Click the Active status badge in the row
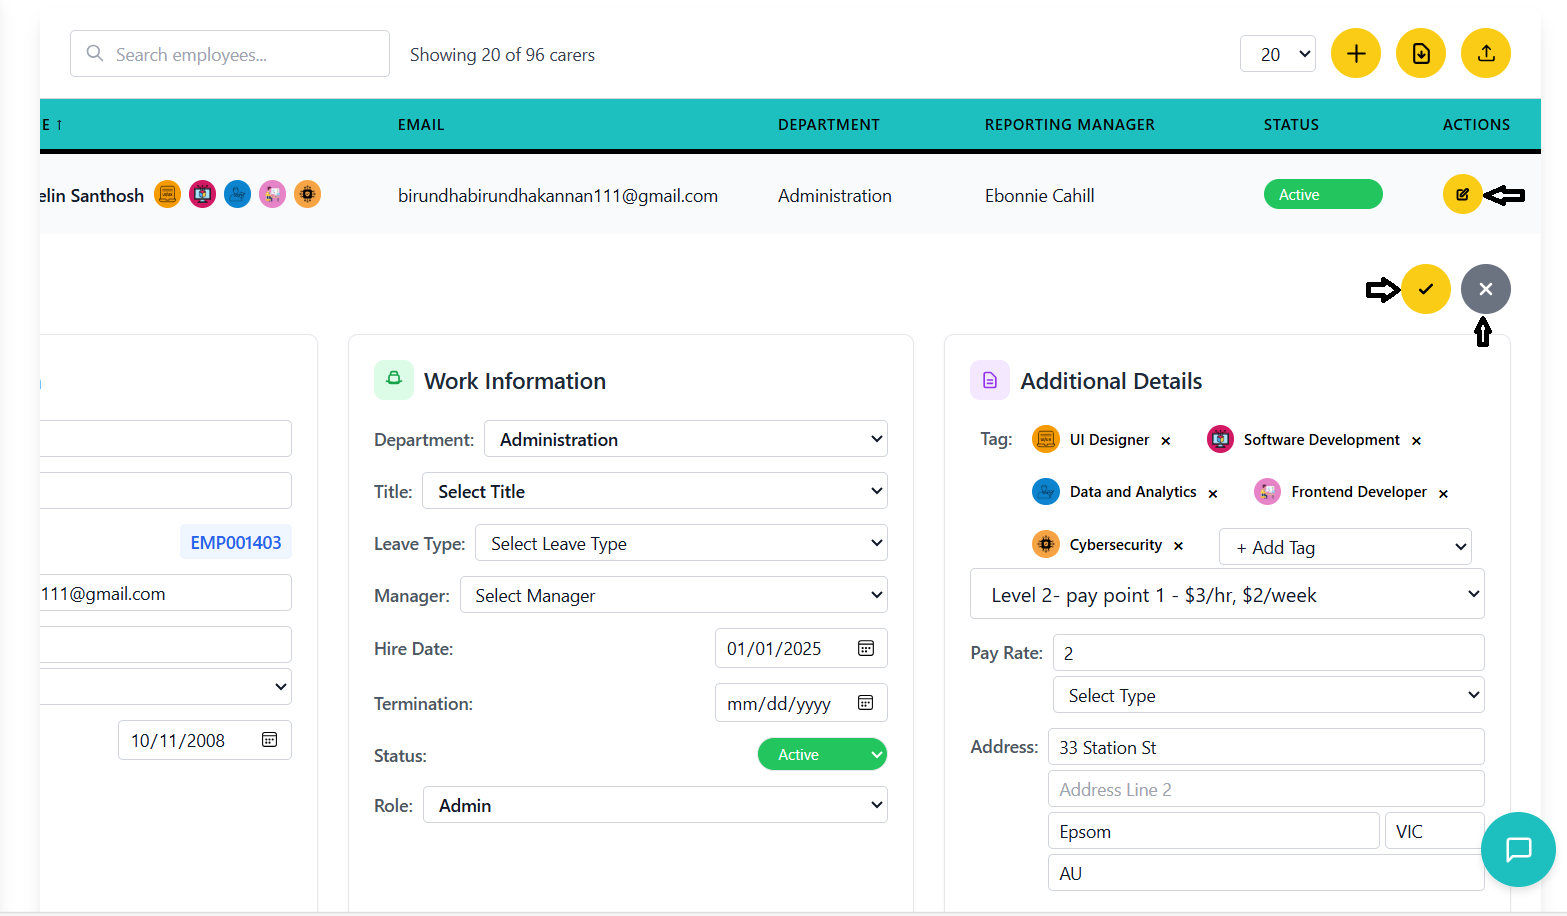This screenshot has width=1567, height=916. (1322, 195)
